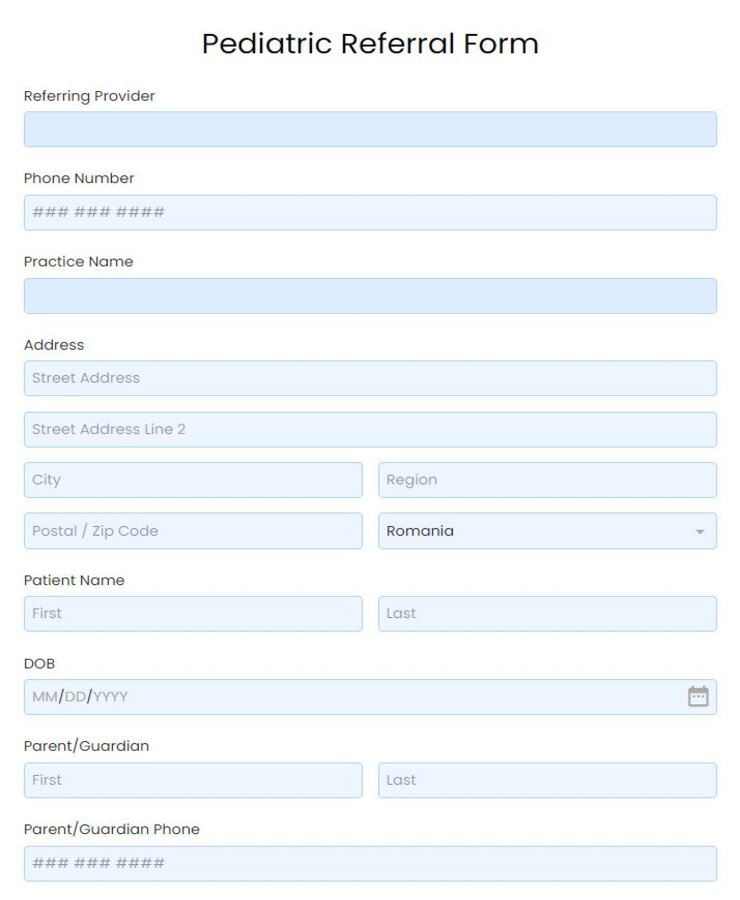Open the DOB calendar date picker
Image resolution: width=740 pixels, height=900 pixels.
click(x=701, y=696)
